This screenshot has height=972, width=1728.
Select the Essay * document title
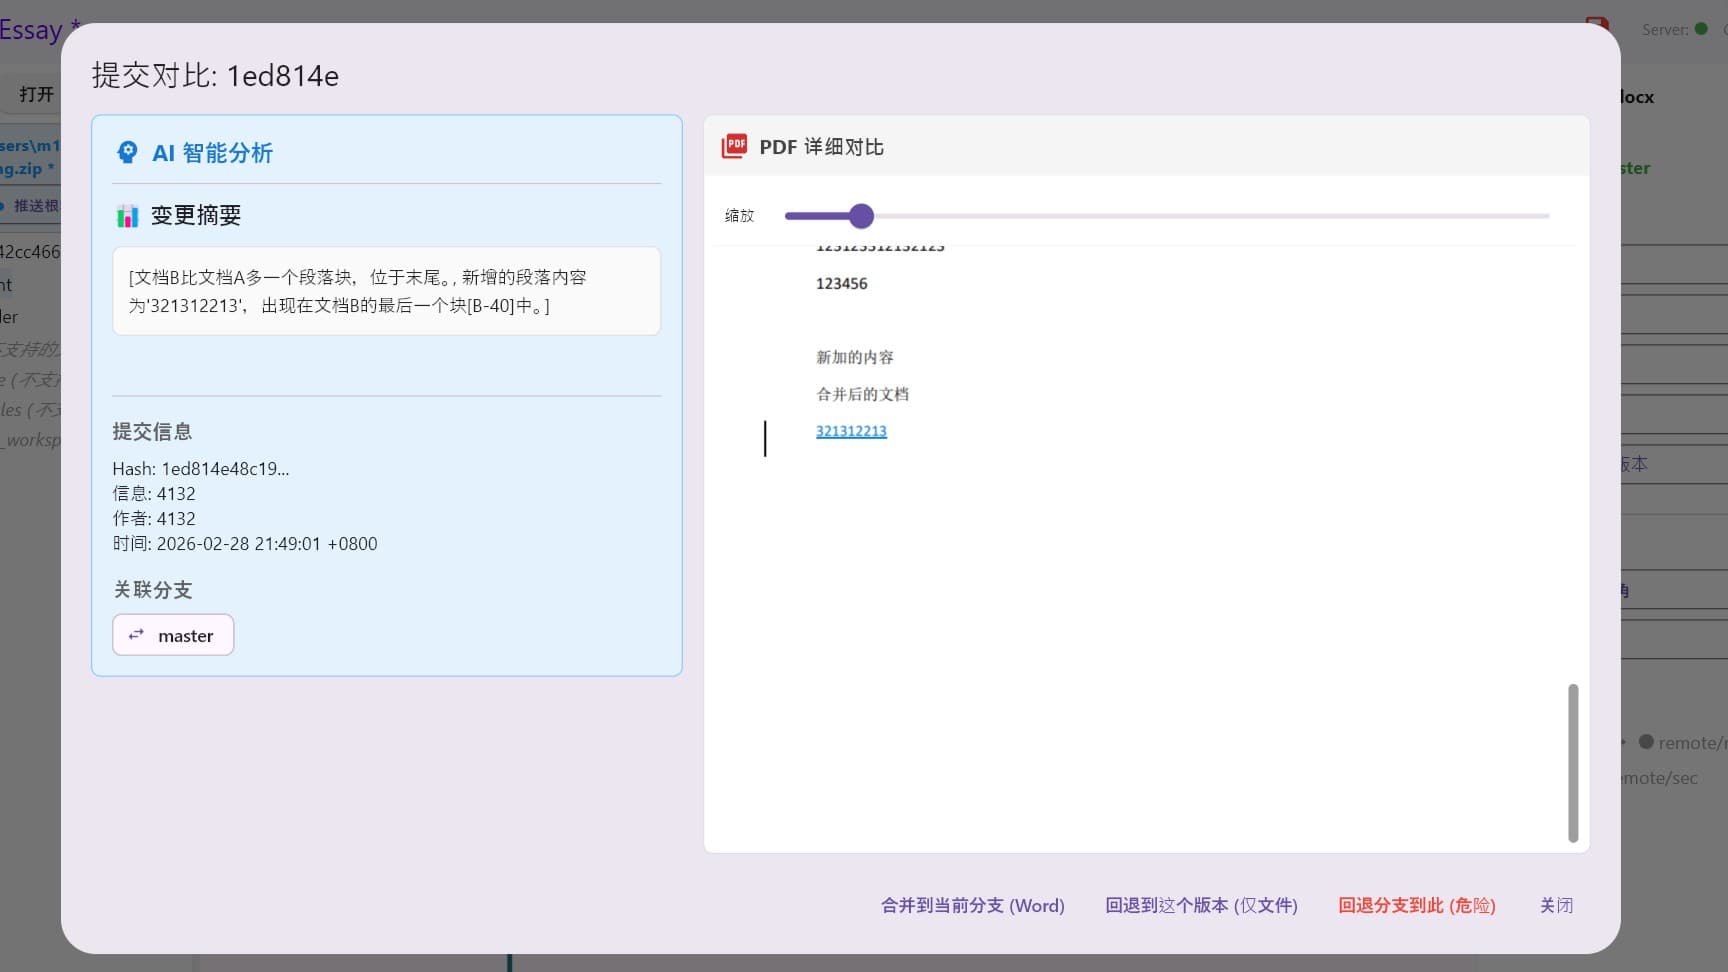click(32, 30)
